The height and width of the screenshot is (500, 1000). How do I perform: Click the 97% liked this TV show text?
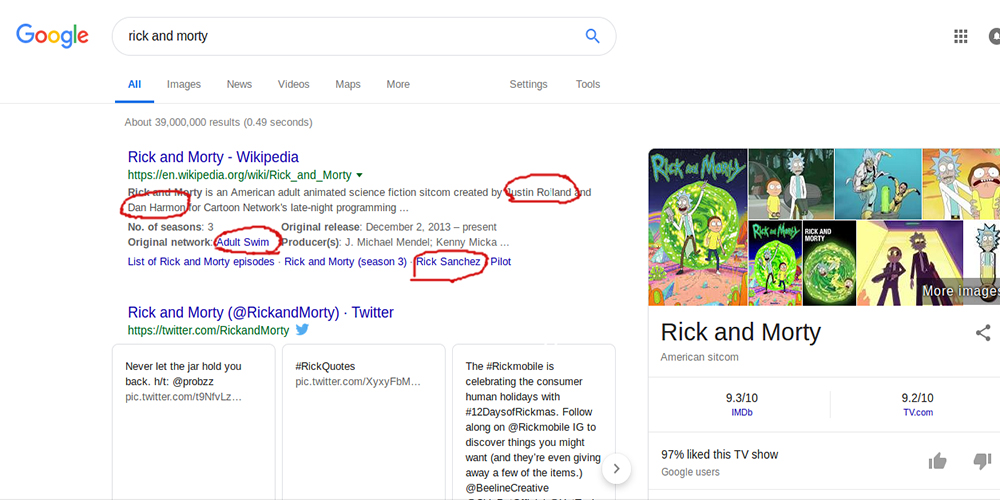[x=719, y=455]
